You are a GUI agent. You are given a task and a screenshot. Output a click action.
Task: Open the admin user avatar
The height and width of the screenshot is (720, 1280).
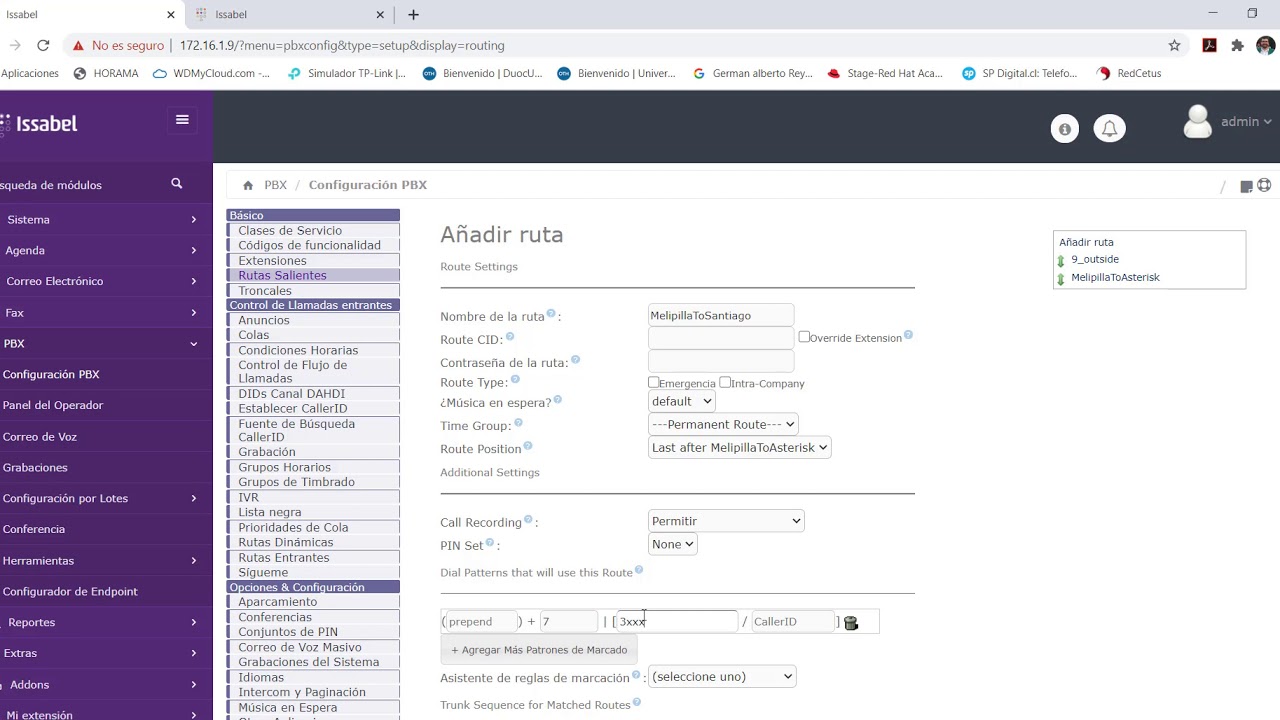pyautogui.click(x=1197, y=122)
